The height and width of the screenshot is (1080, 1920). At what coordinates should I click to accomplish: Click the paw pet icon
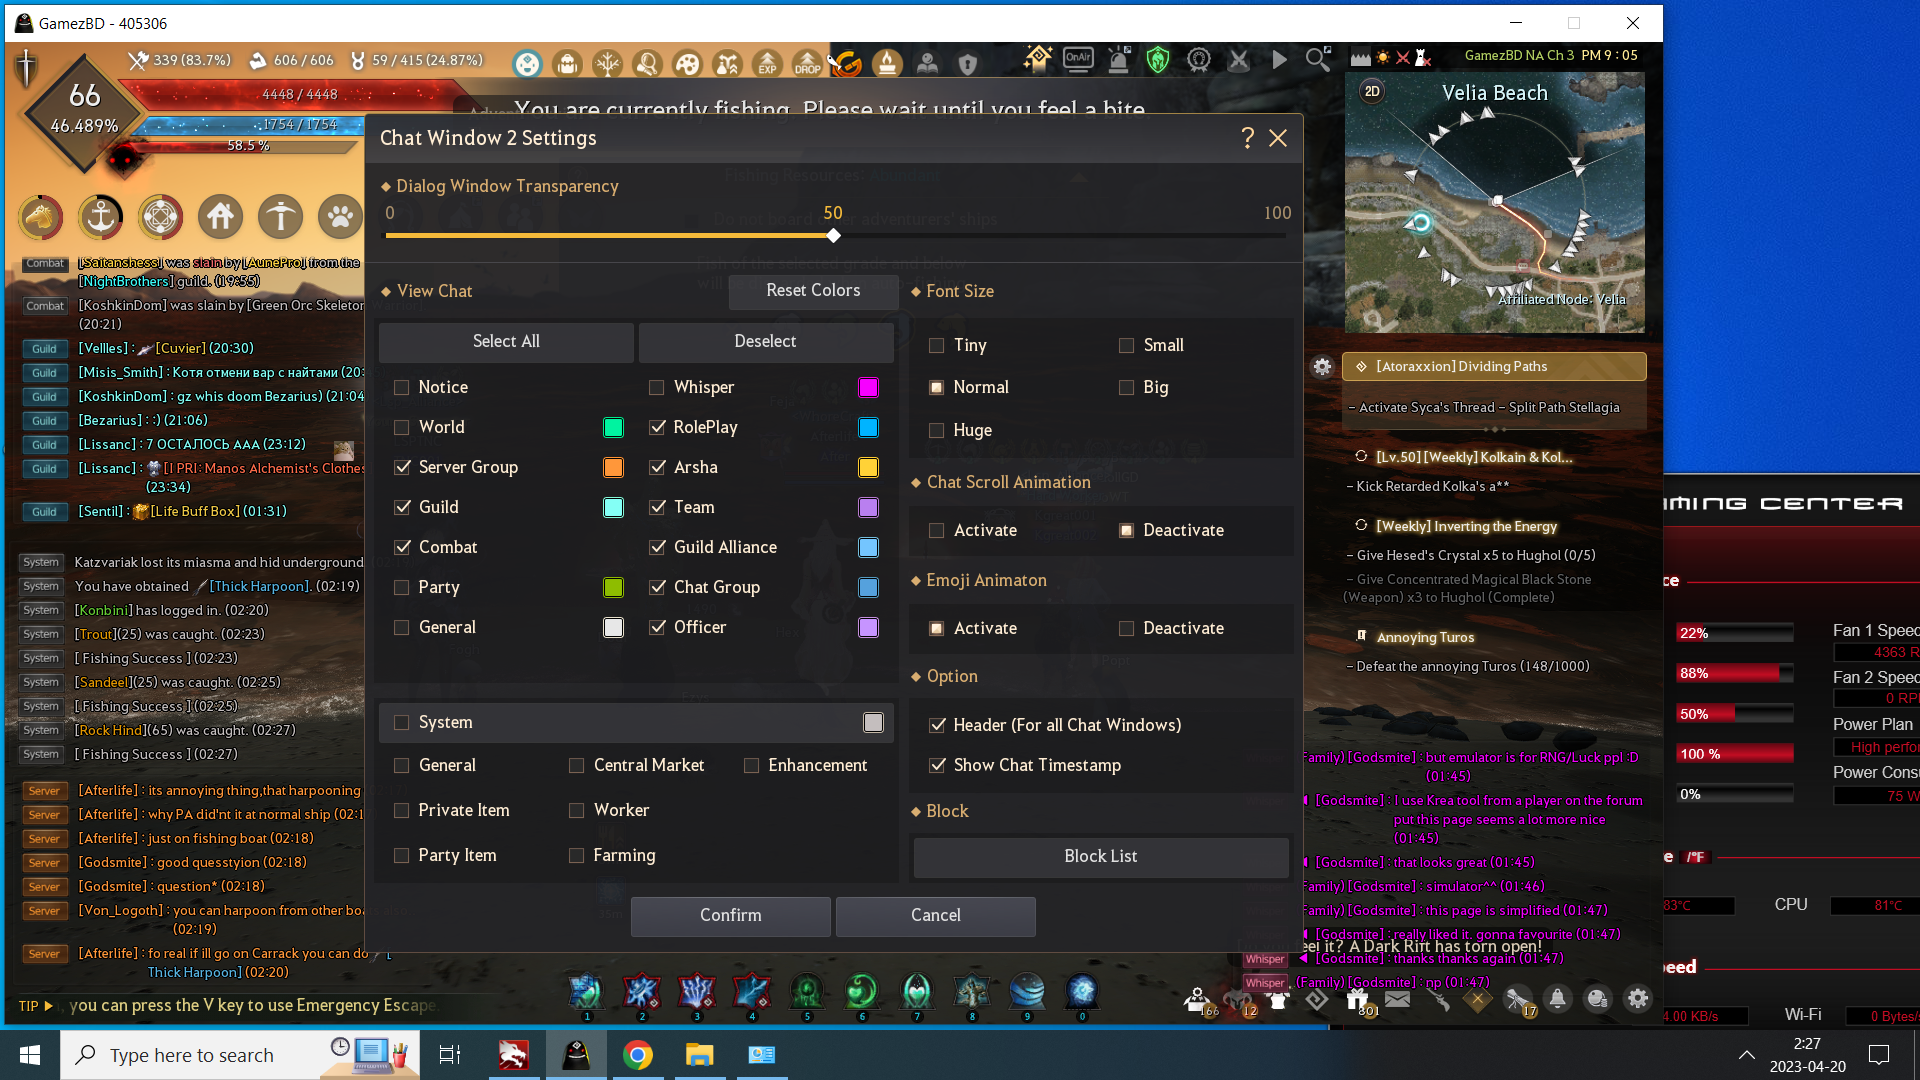(340, 217)
